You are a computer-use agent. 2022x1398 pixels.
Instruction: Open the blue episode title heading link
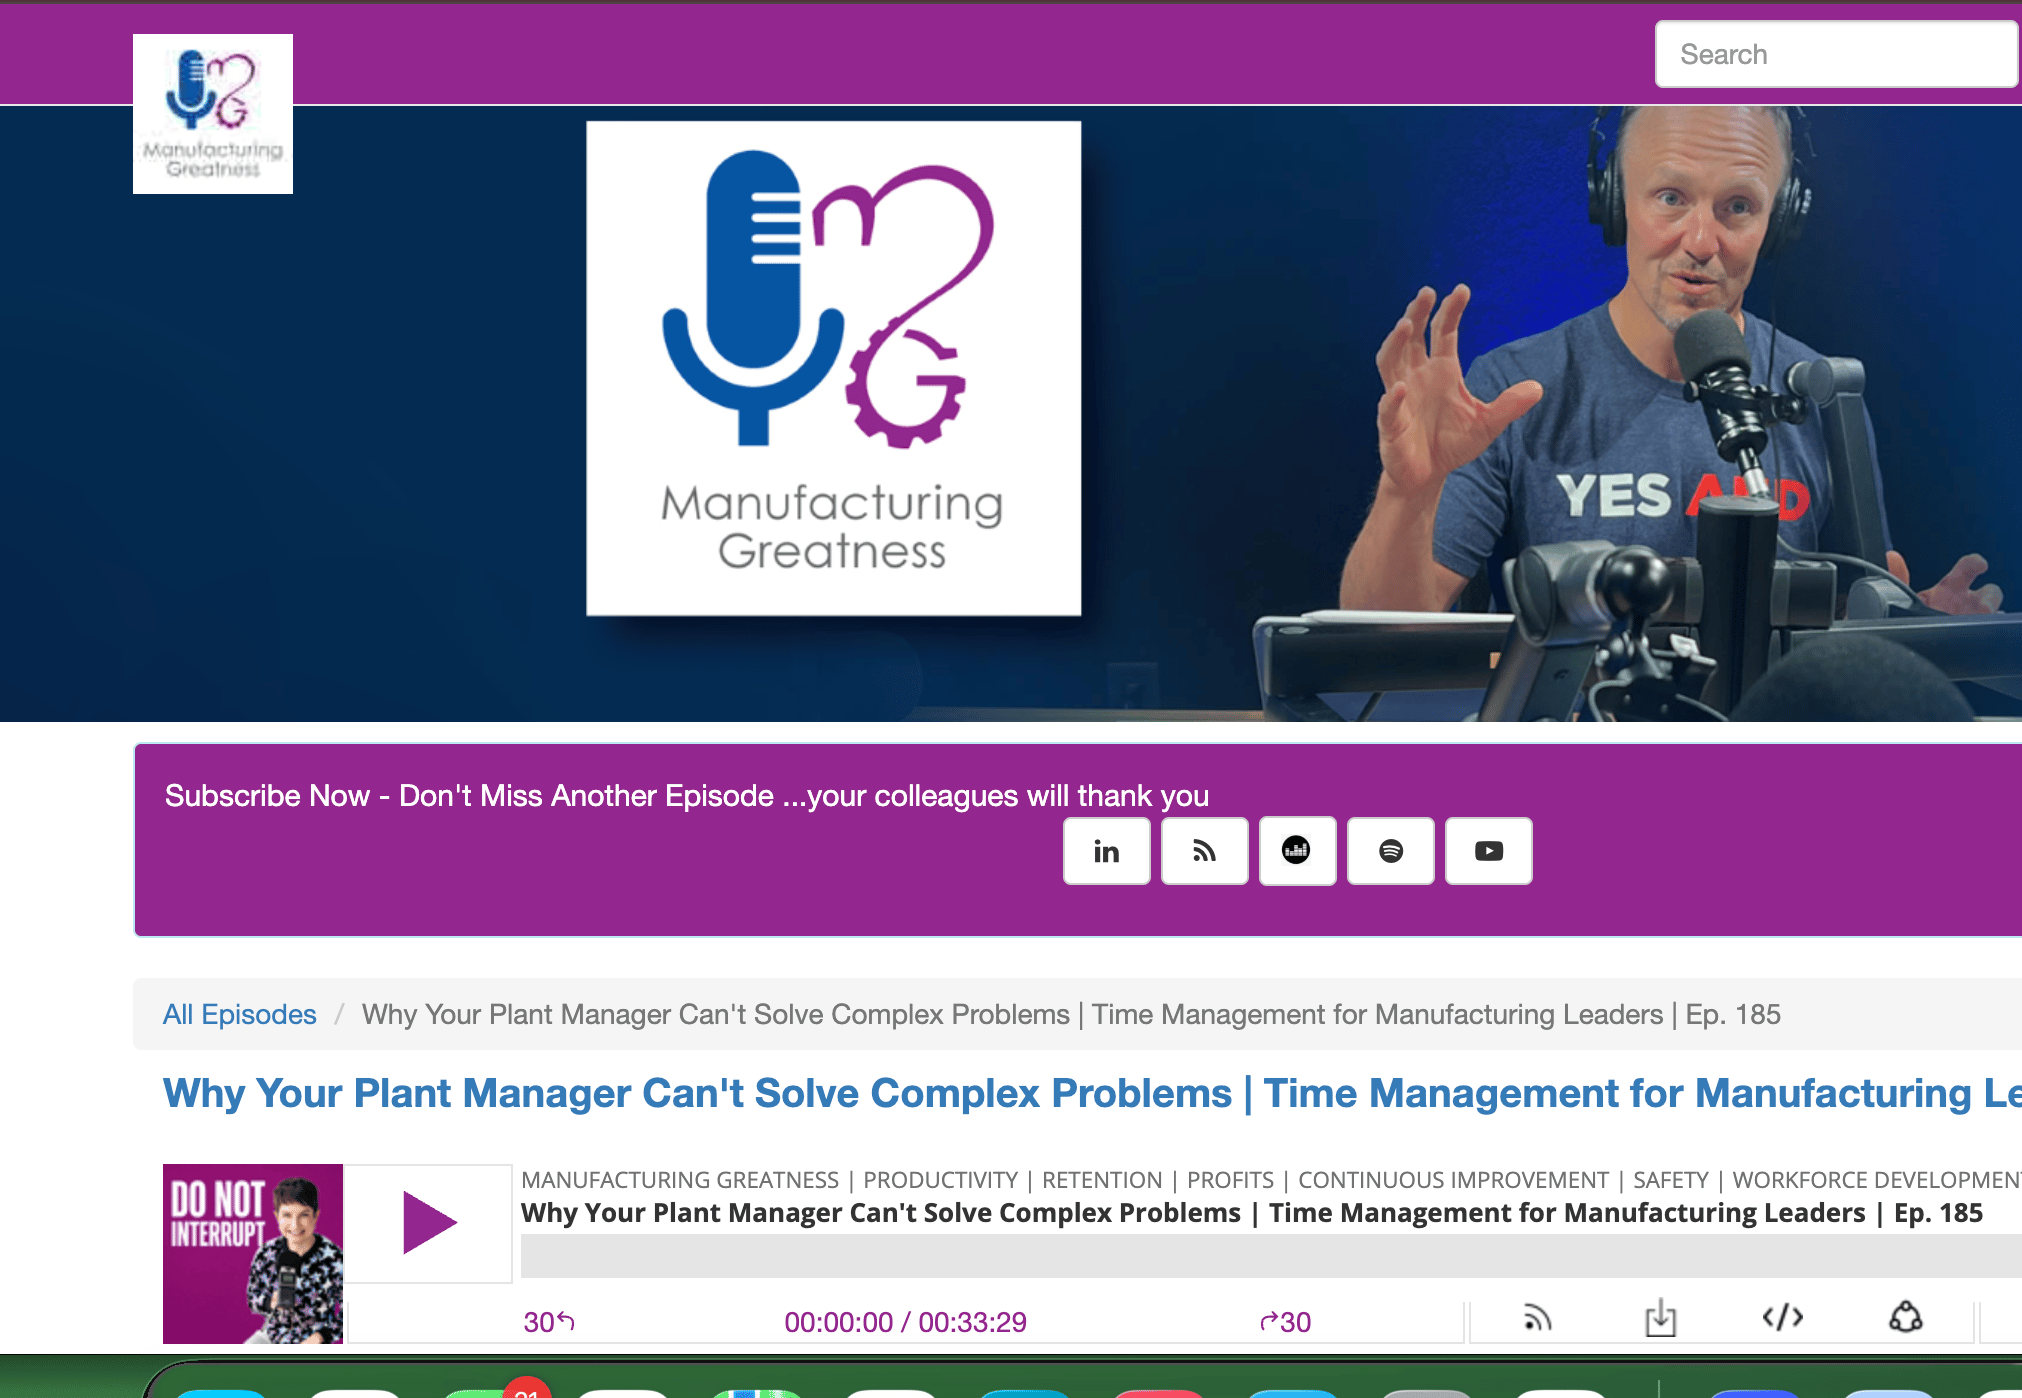click(1092, 1093)
